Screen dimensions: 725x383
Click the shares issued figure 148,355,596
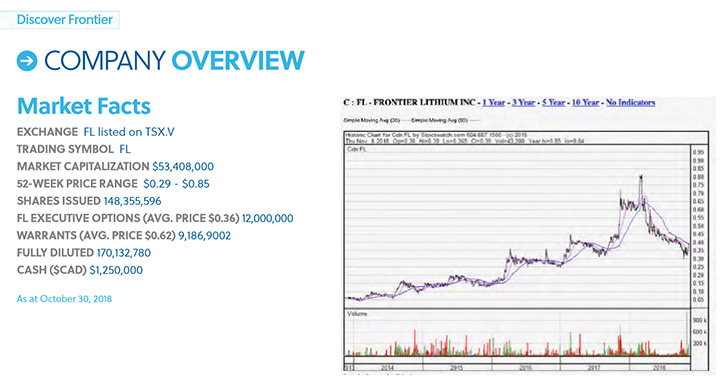(132, 201)
